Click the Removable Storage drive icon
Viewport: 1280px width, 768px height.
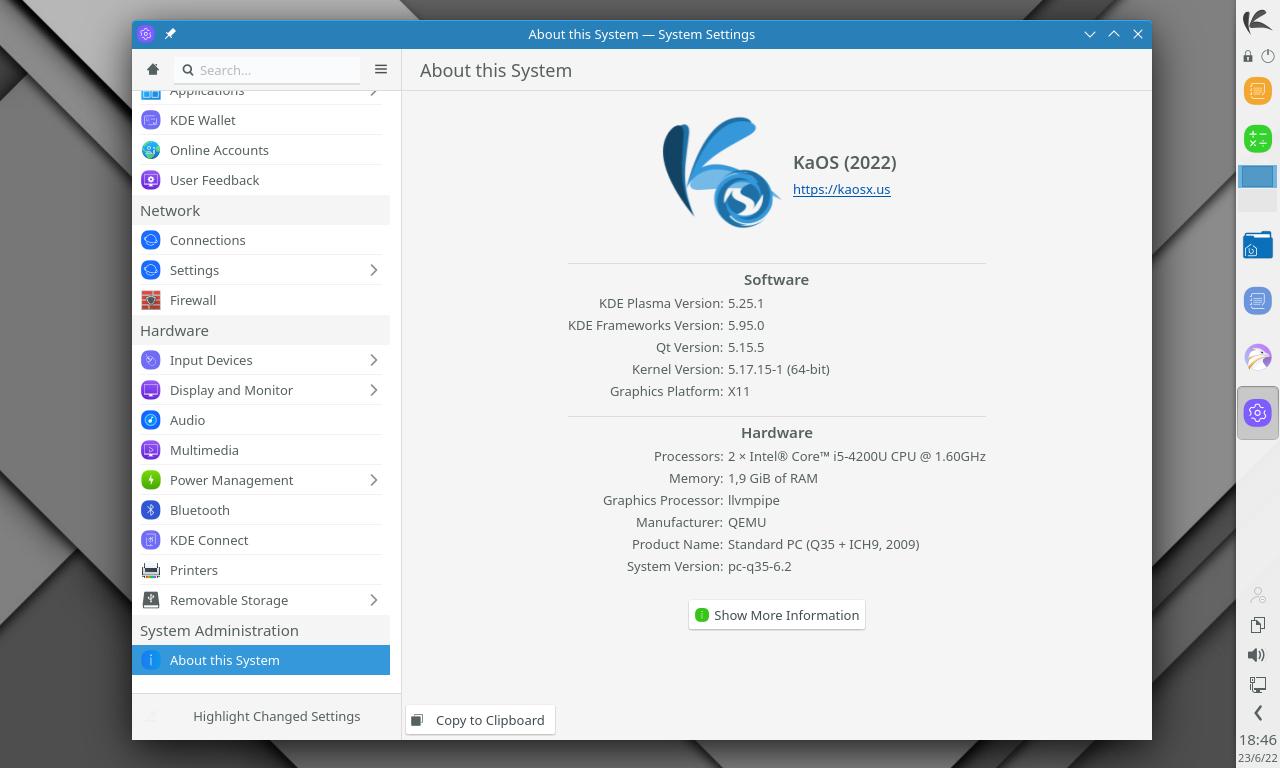151,600
